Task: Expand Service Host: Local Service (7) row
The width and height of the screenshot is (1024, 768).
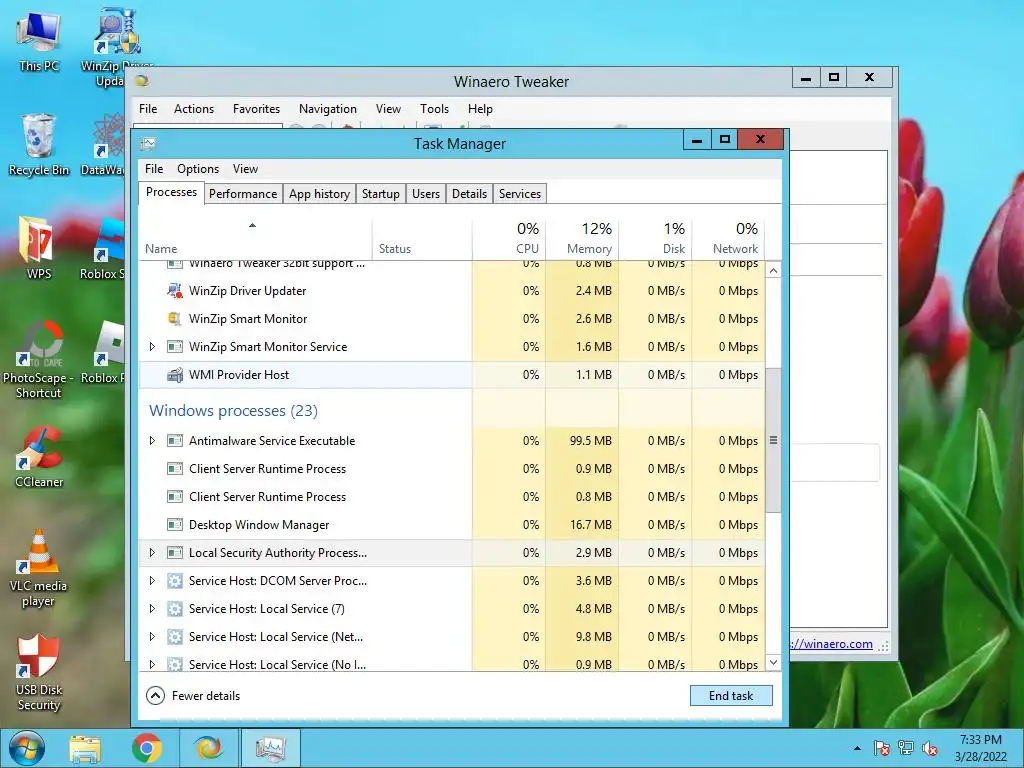Action: (152, 609)
